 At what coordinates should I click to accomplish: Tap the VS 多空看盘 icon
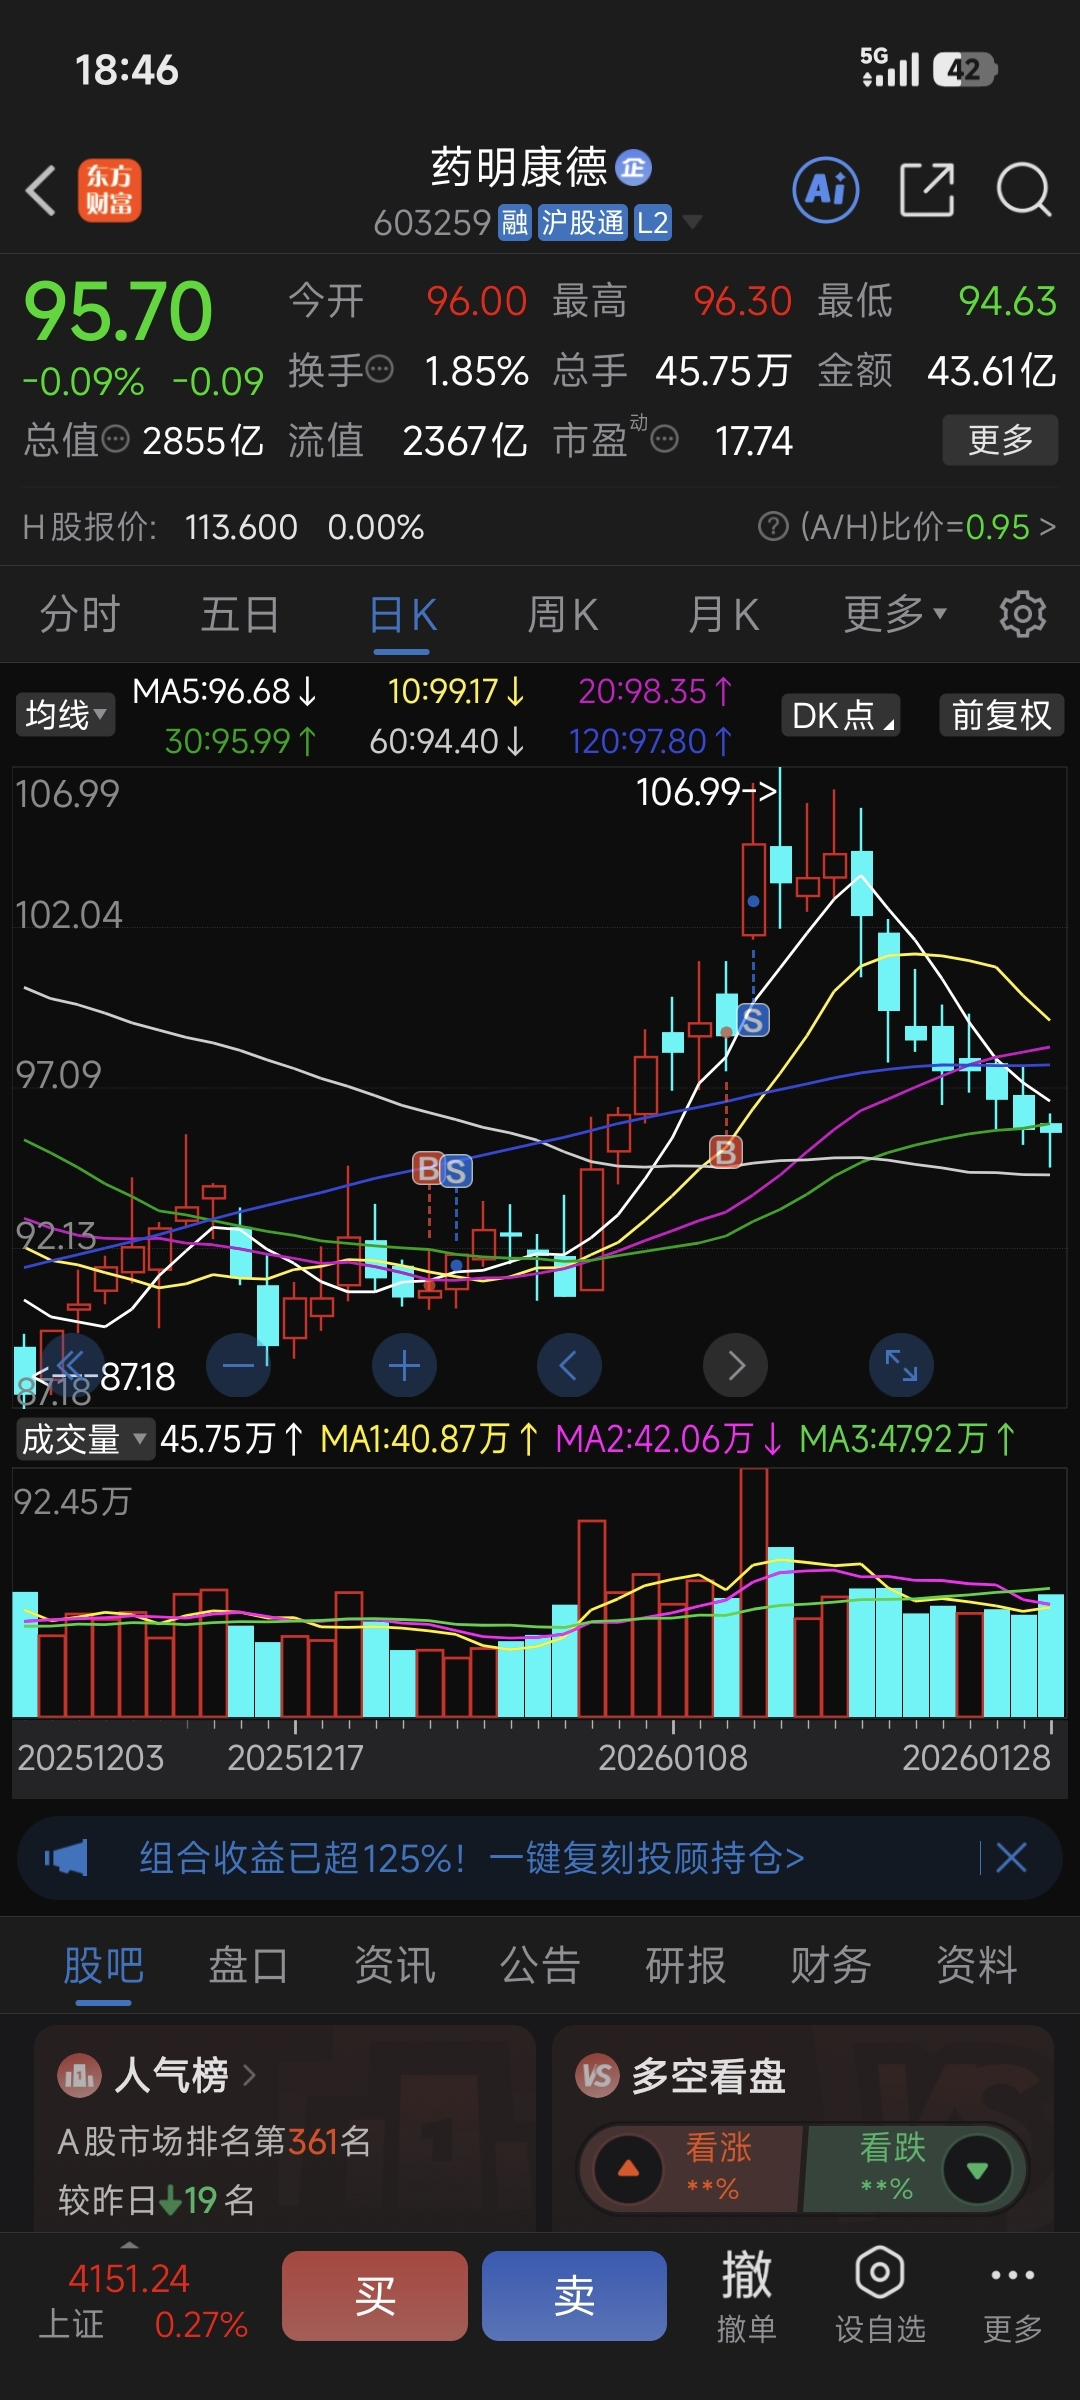tap(597, 2076)
